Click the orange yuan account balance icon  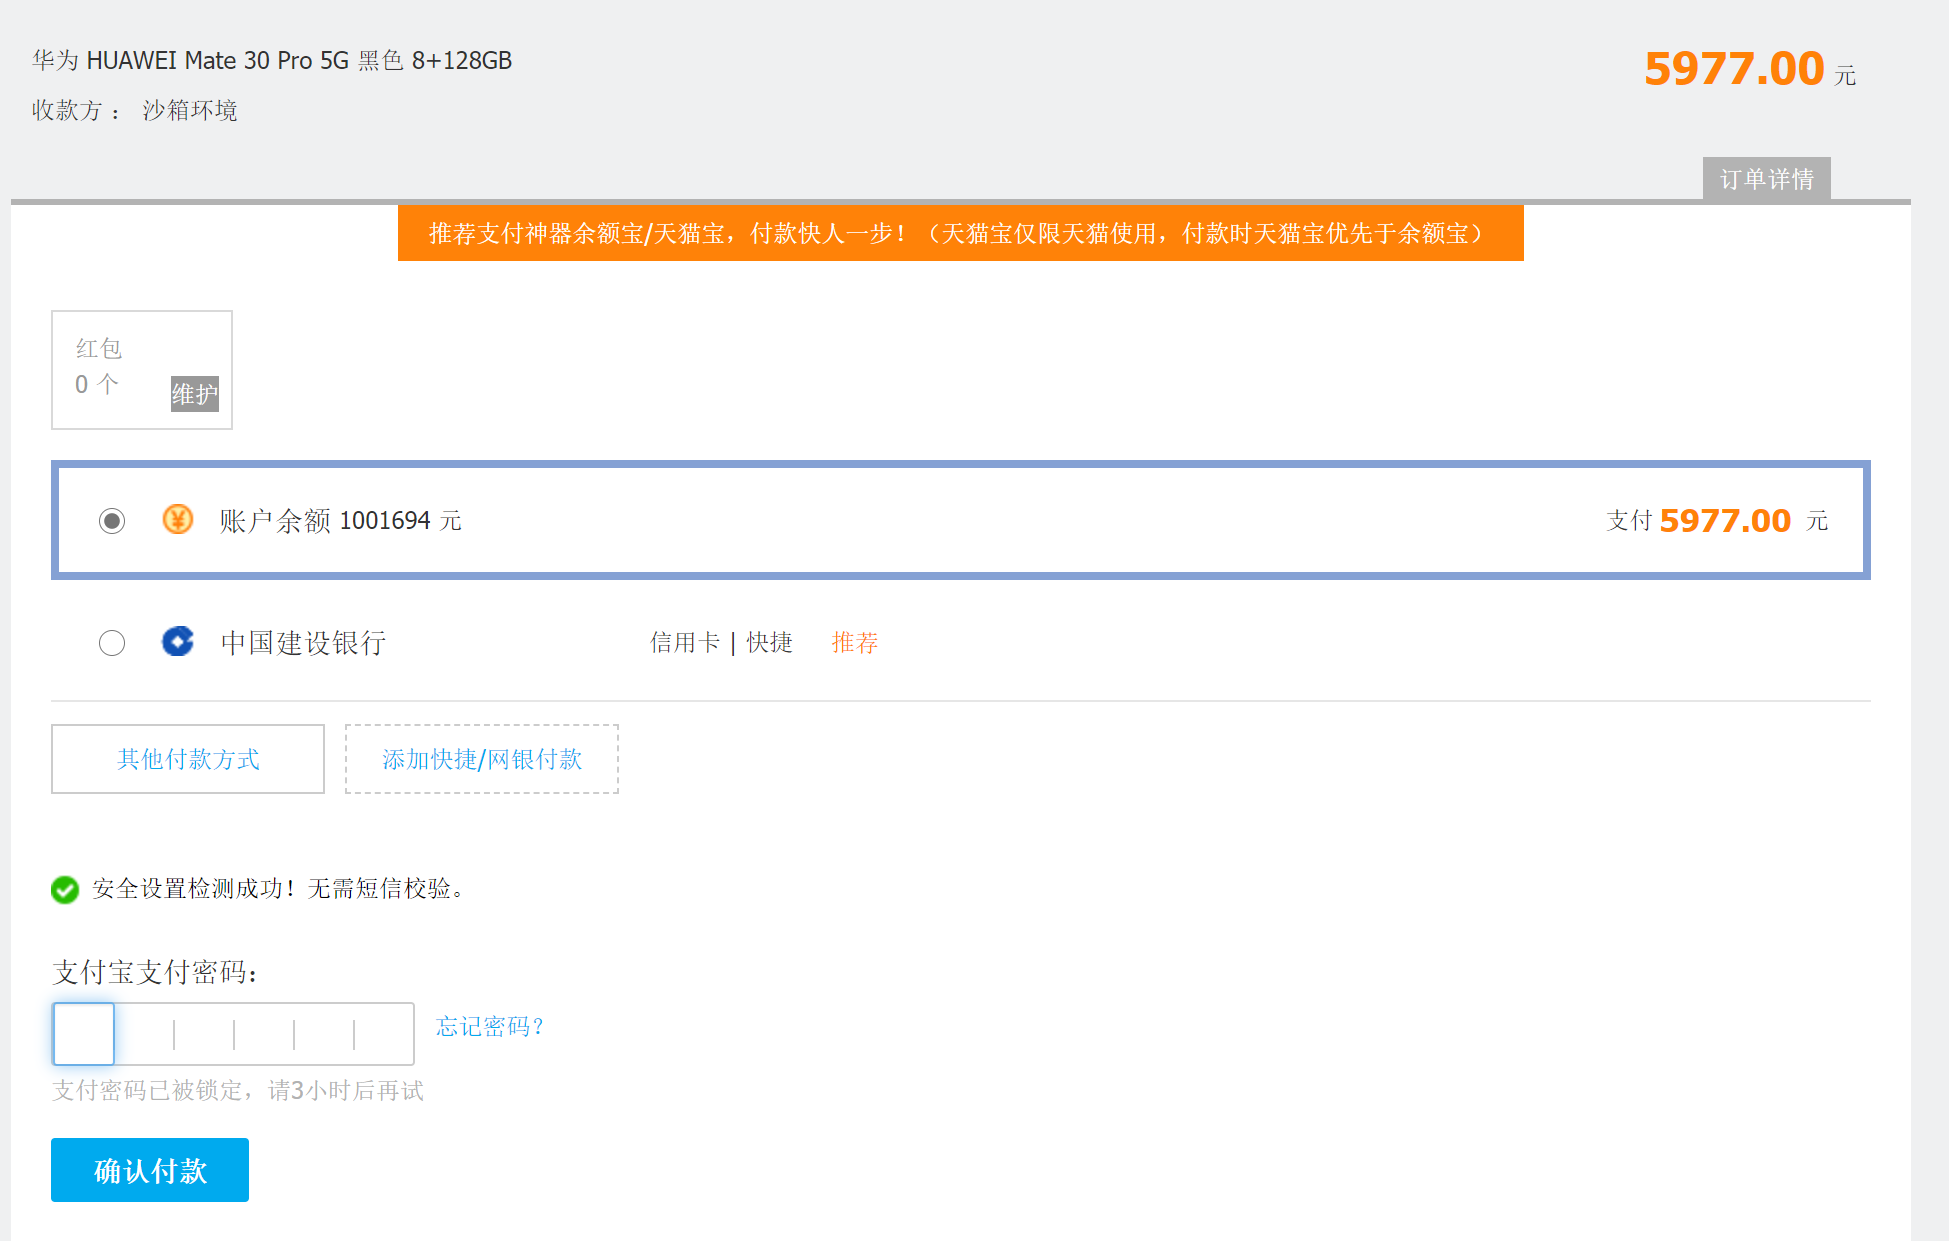(x=178, y=519)
